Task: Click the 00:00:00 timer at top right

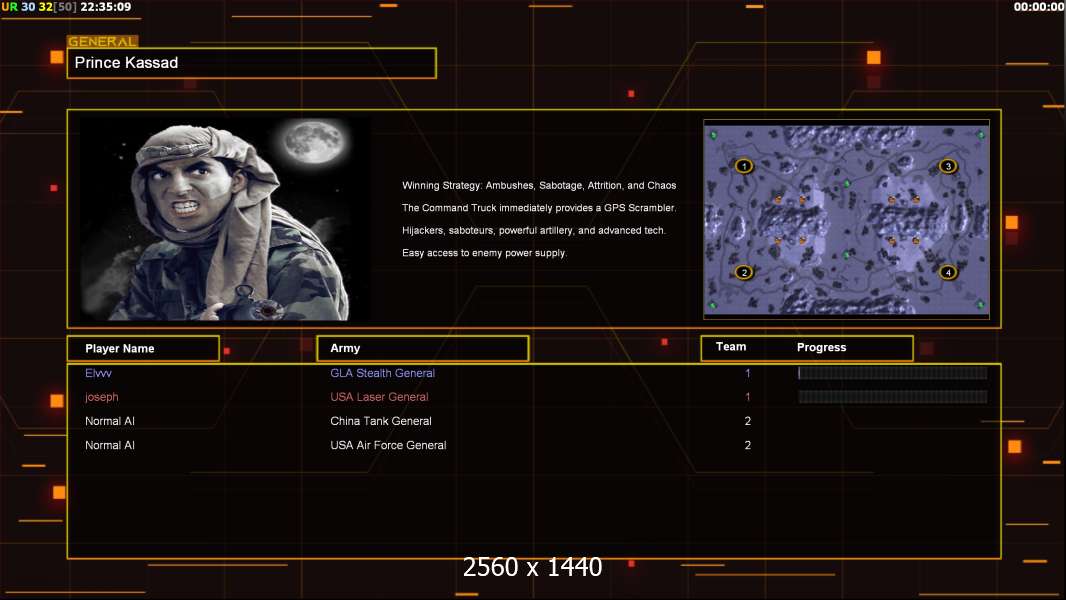Action: click(1039, 7)
